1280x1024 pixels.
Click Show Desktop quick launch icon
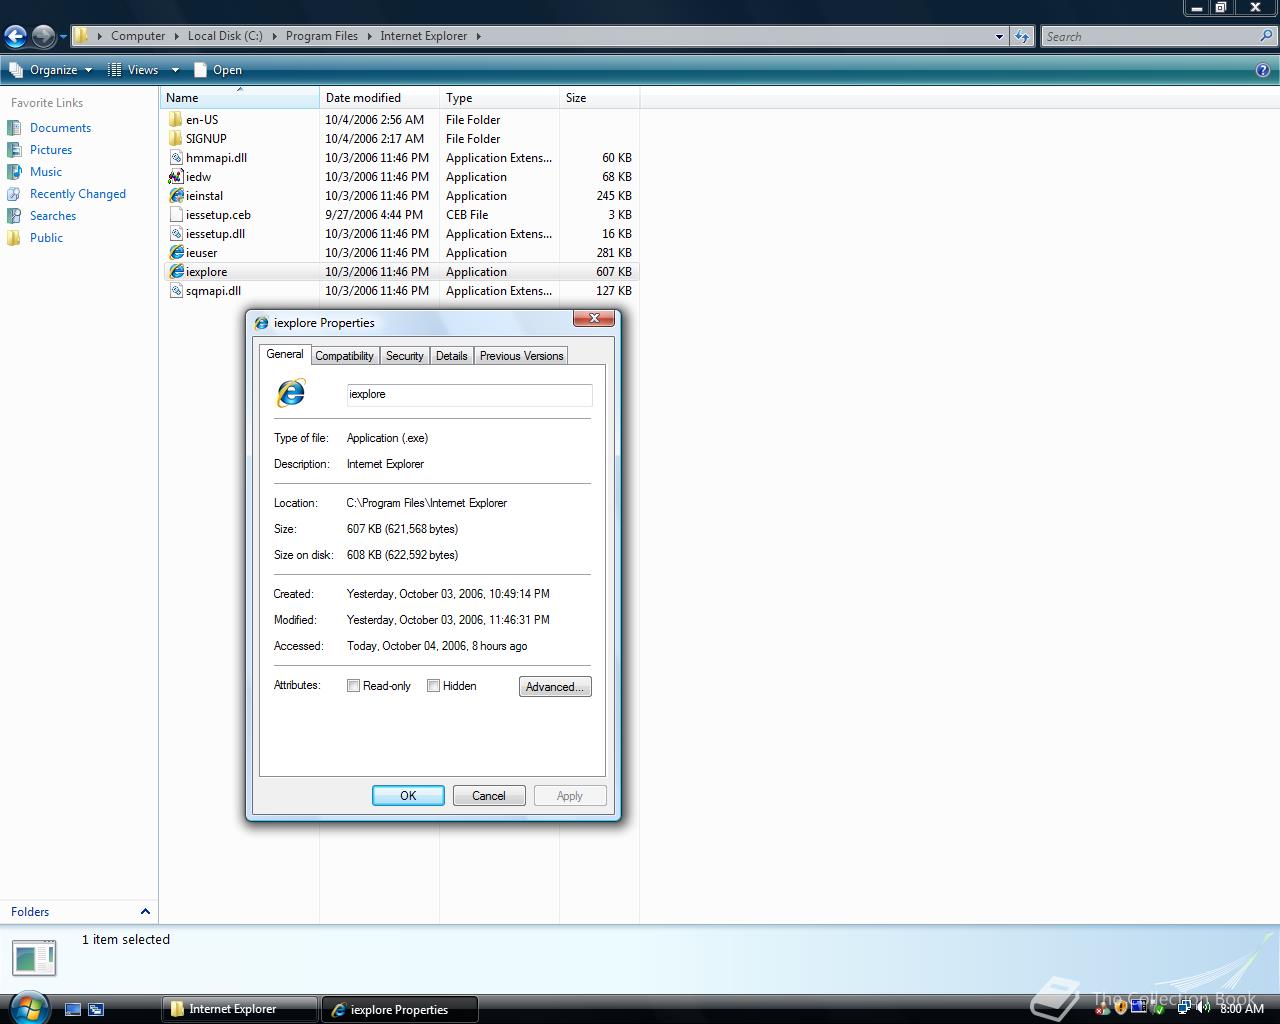[72, 1009]
